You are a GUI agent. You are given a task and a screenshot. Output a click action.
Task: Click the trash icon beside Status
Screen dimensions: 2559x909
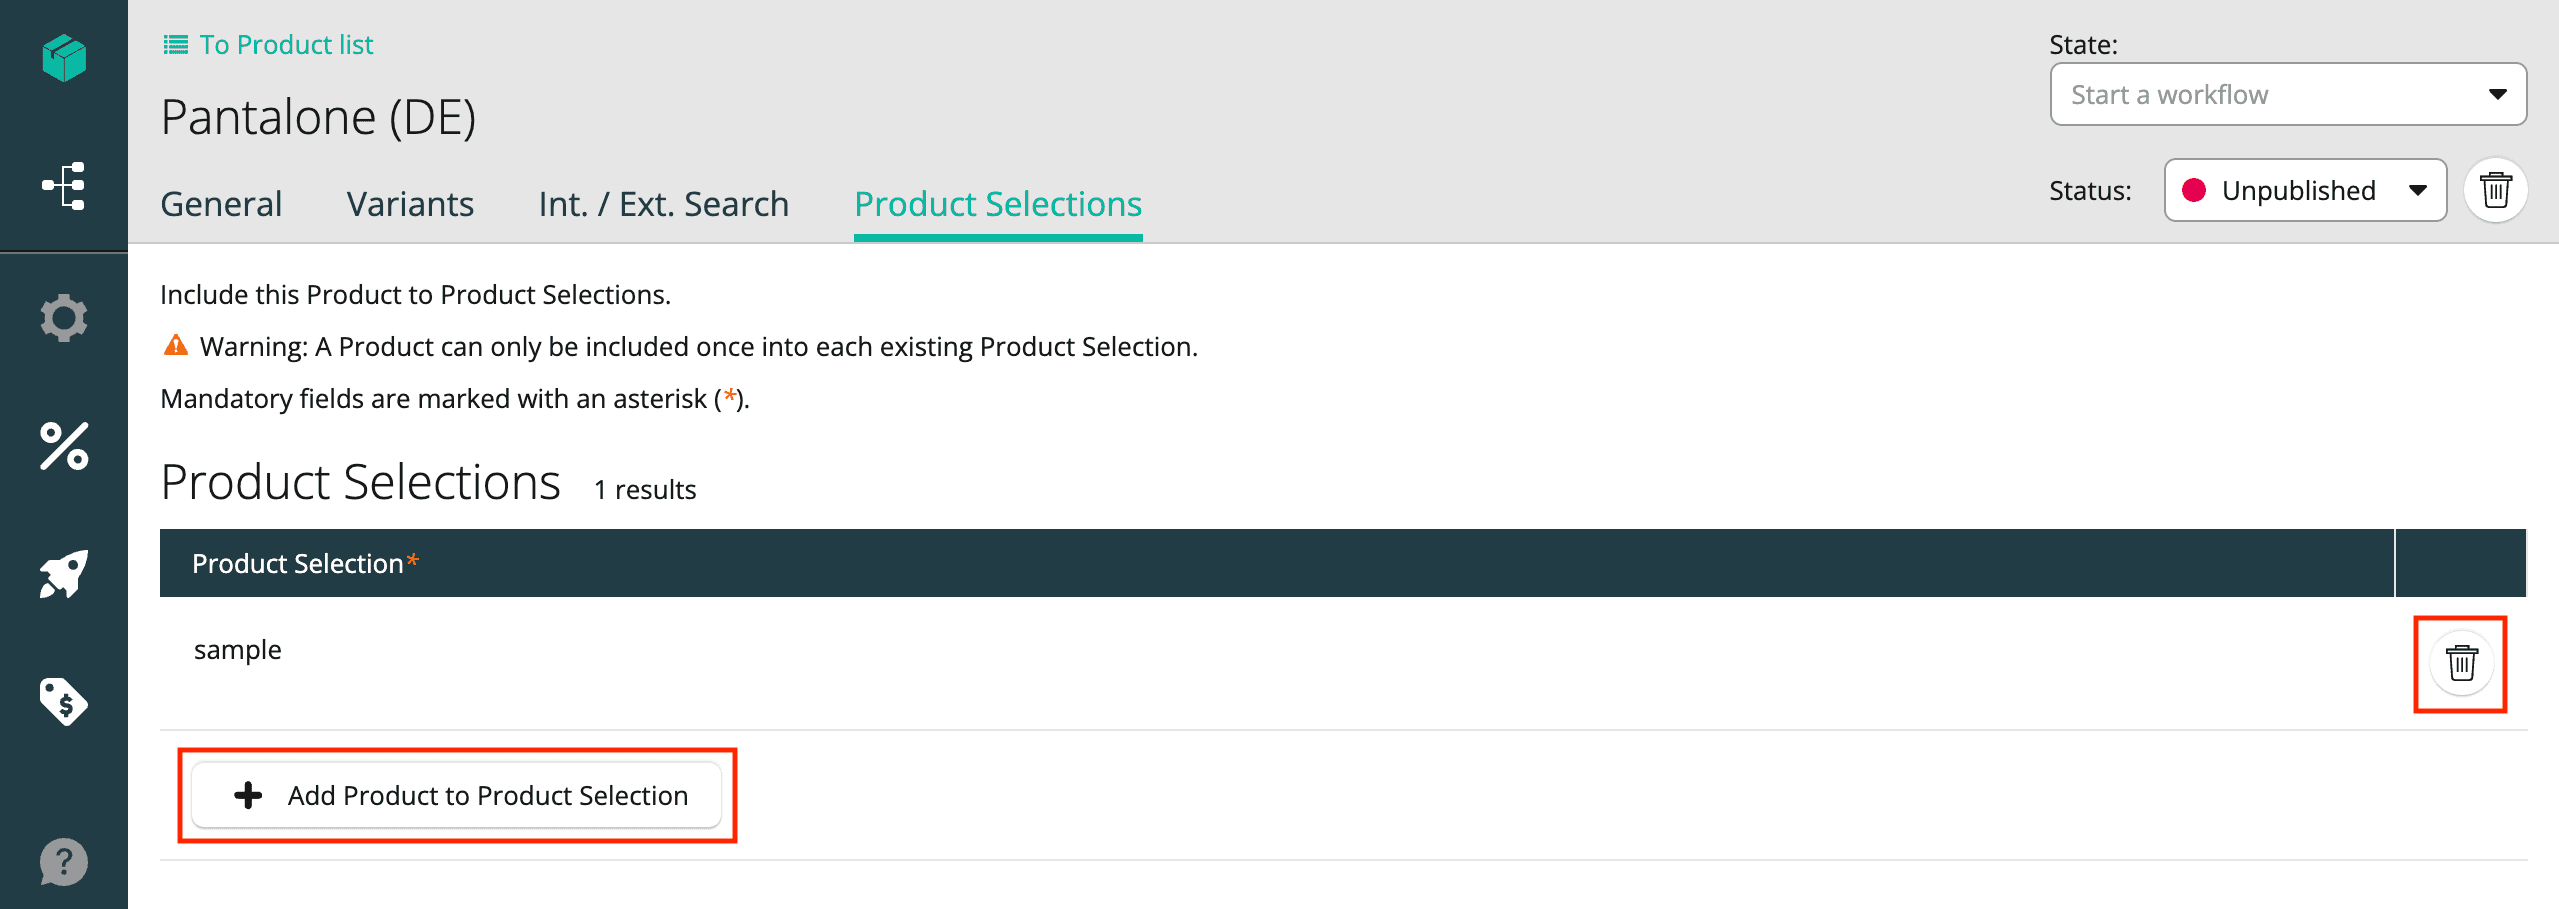click(x=2495, y=190)
